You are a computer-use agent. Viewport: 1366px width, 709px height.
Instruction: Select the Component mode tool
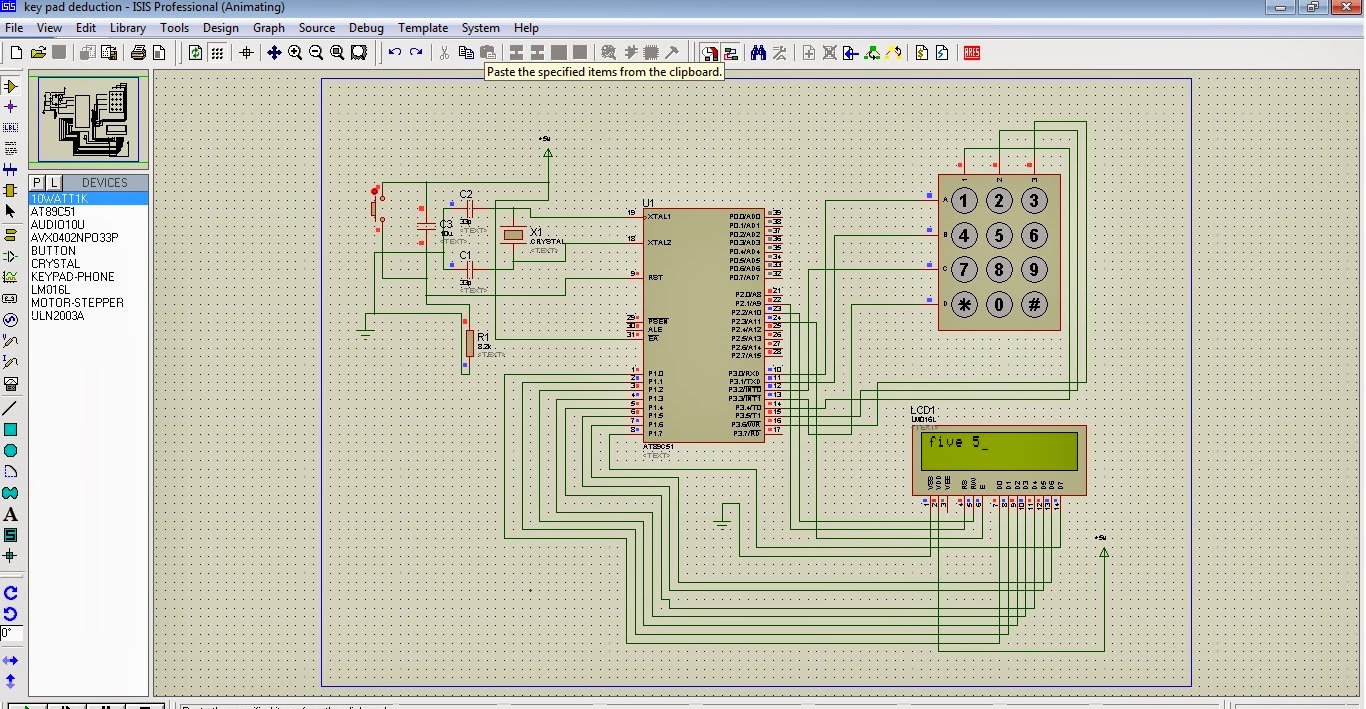click(11, 85)
